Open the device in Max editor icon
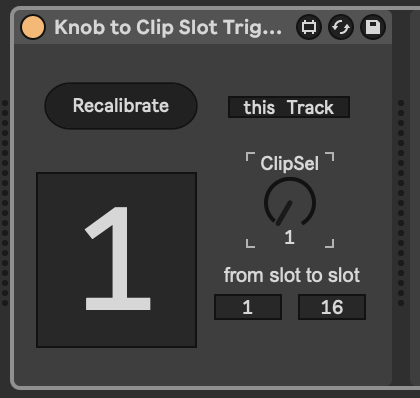The image size is (420, 398). 309,27
